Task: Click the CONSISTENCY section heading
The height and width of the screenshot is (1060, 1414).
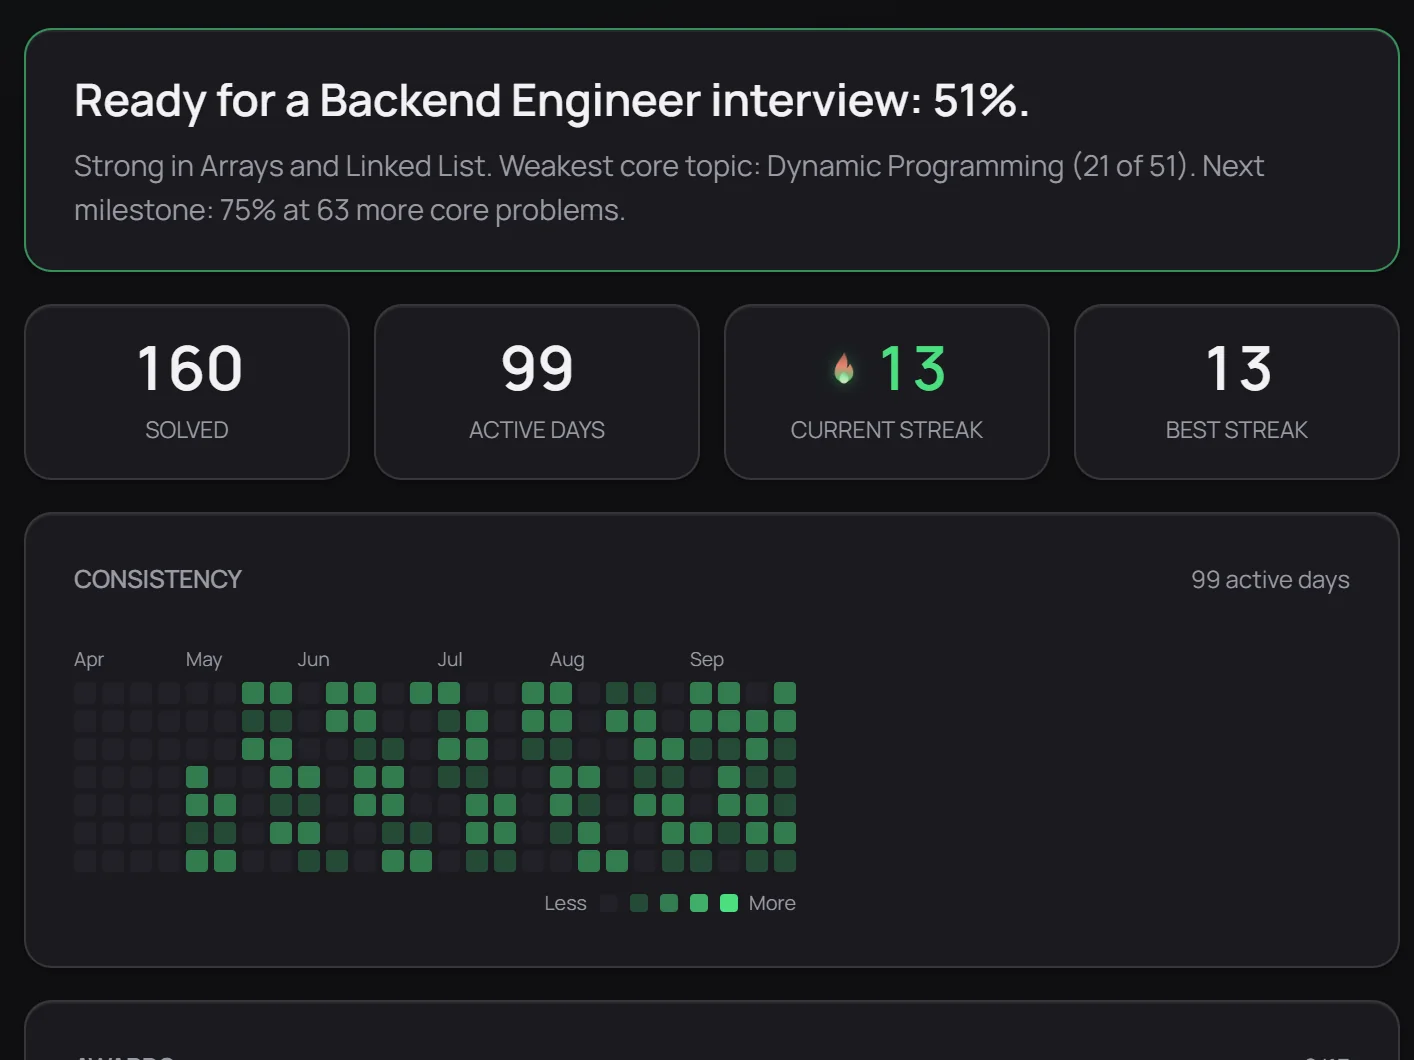Action: 158,579
